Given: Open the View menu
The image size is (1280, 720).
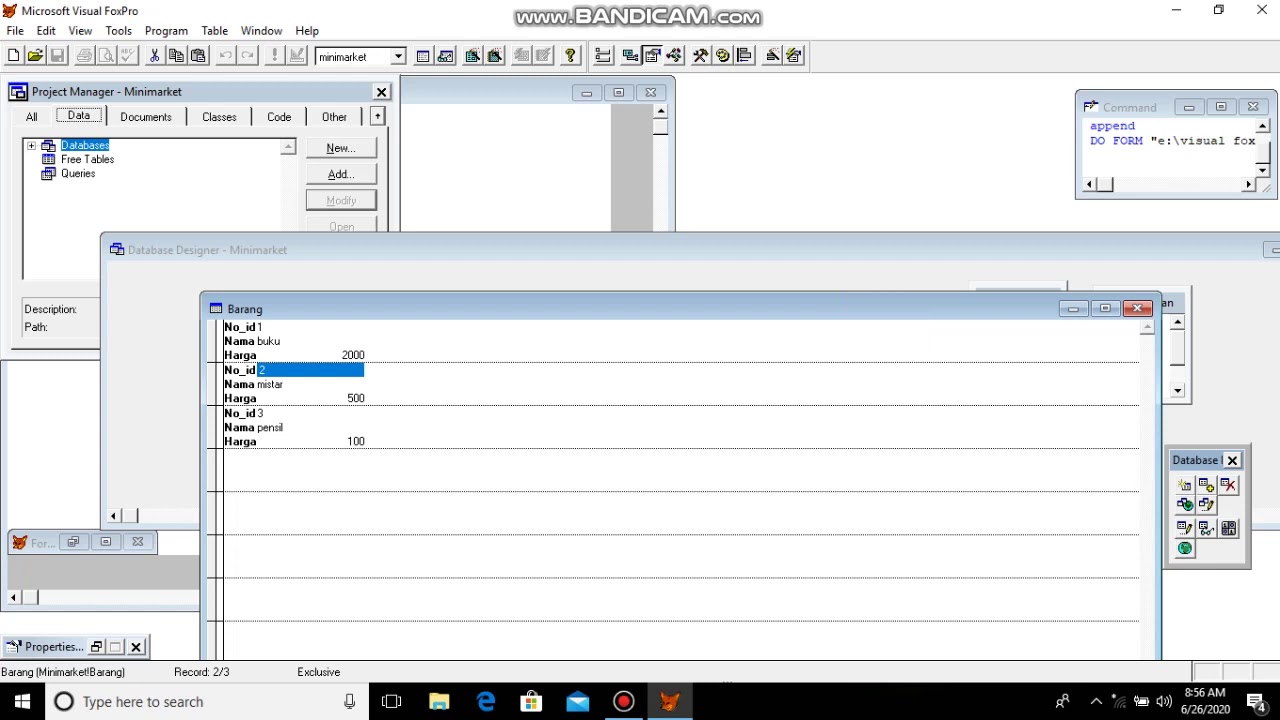Looking at the screenshot, I should point(80,31).
